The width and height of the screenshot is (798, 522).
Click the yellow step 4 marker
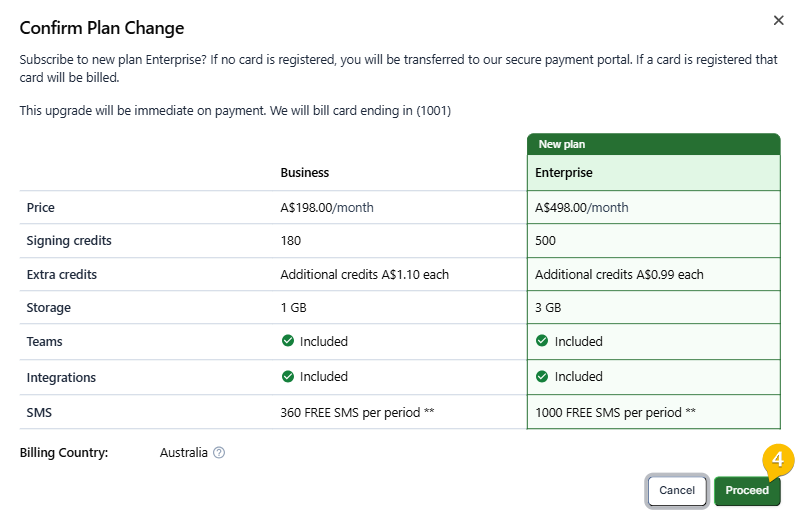(778, 460)
